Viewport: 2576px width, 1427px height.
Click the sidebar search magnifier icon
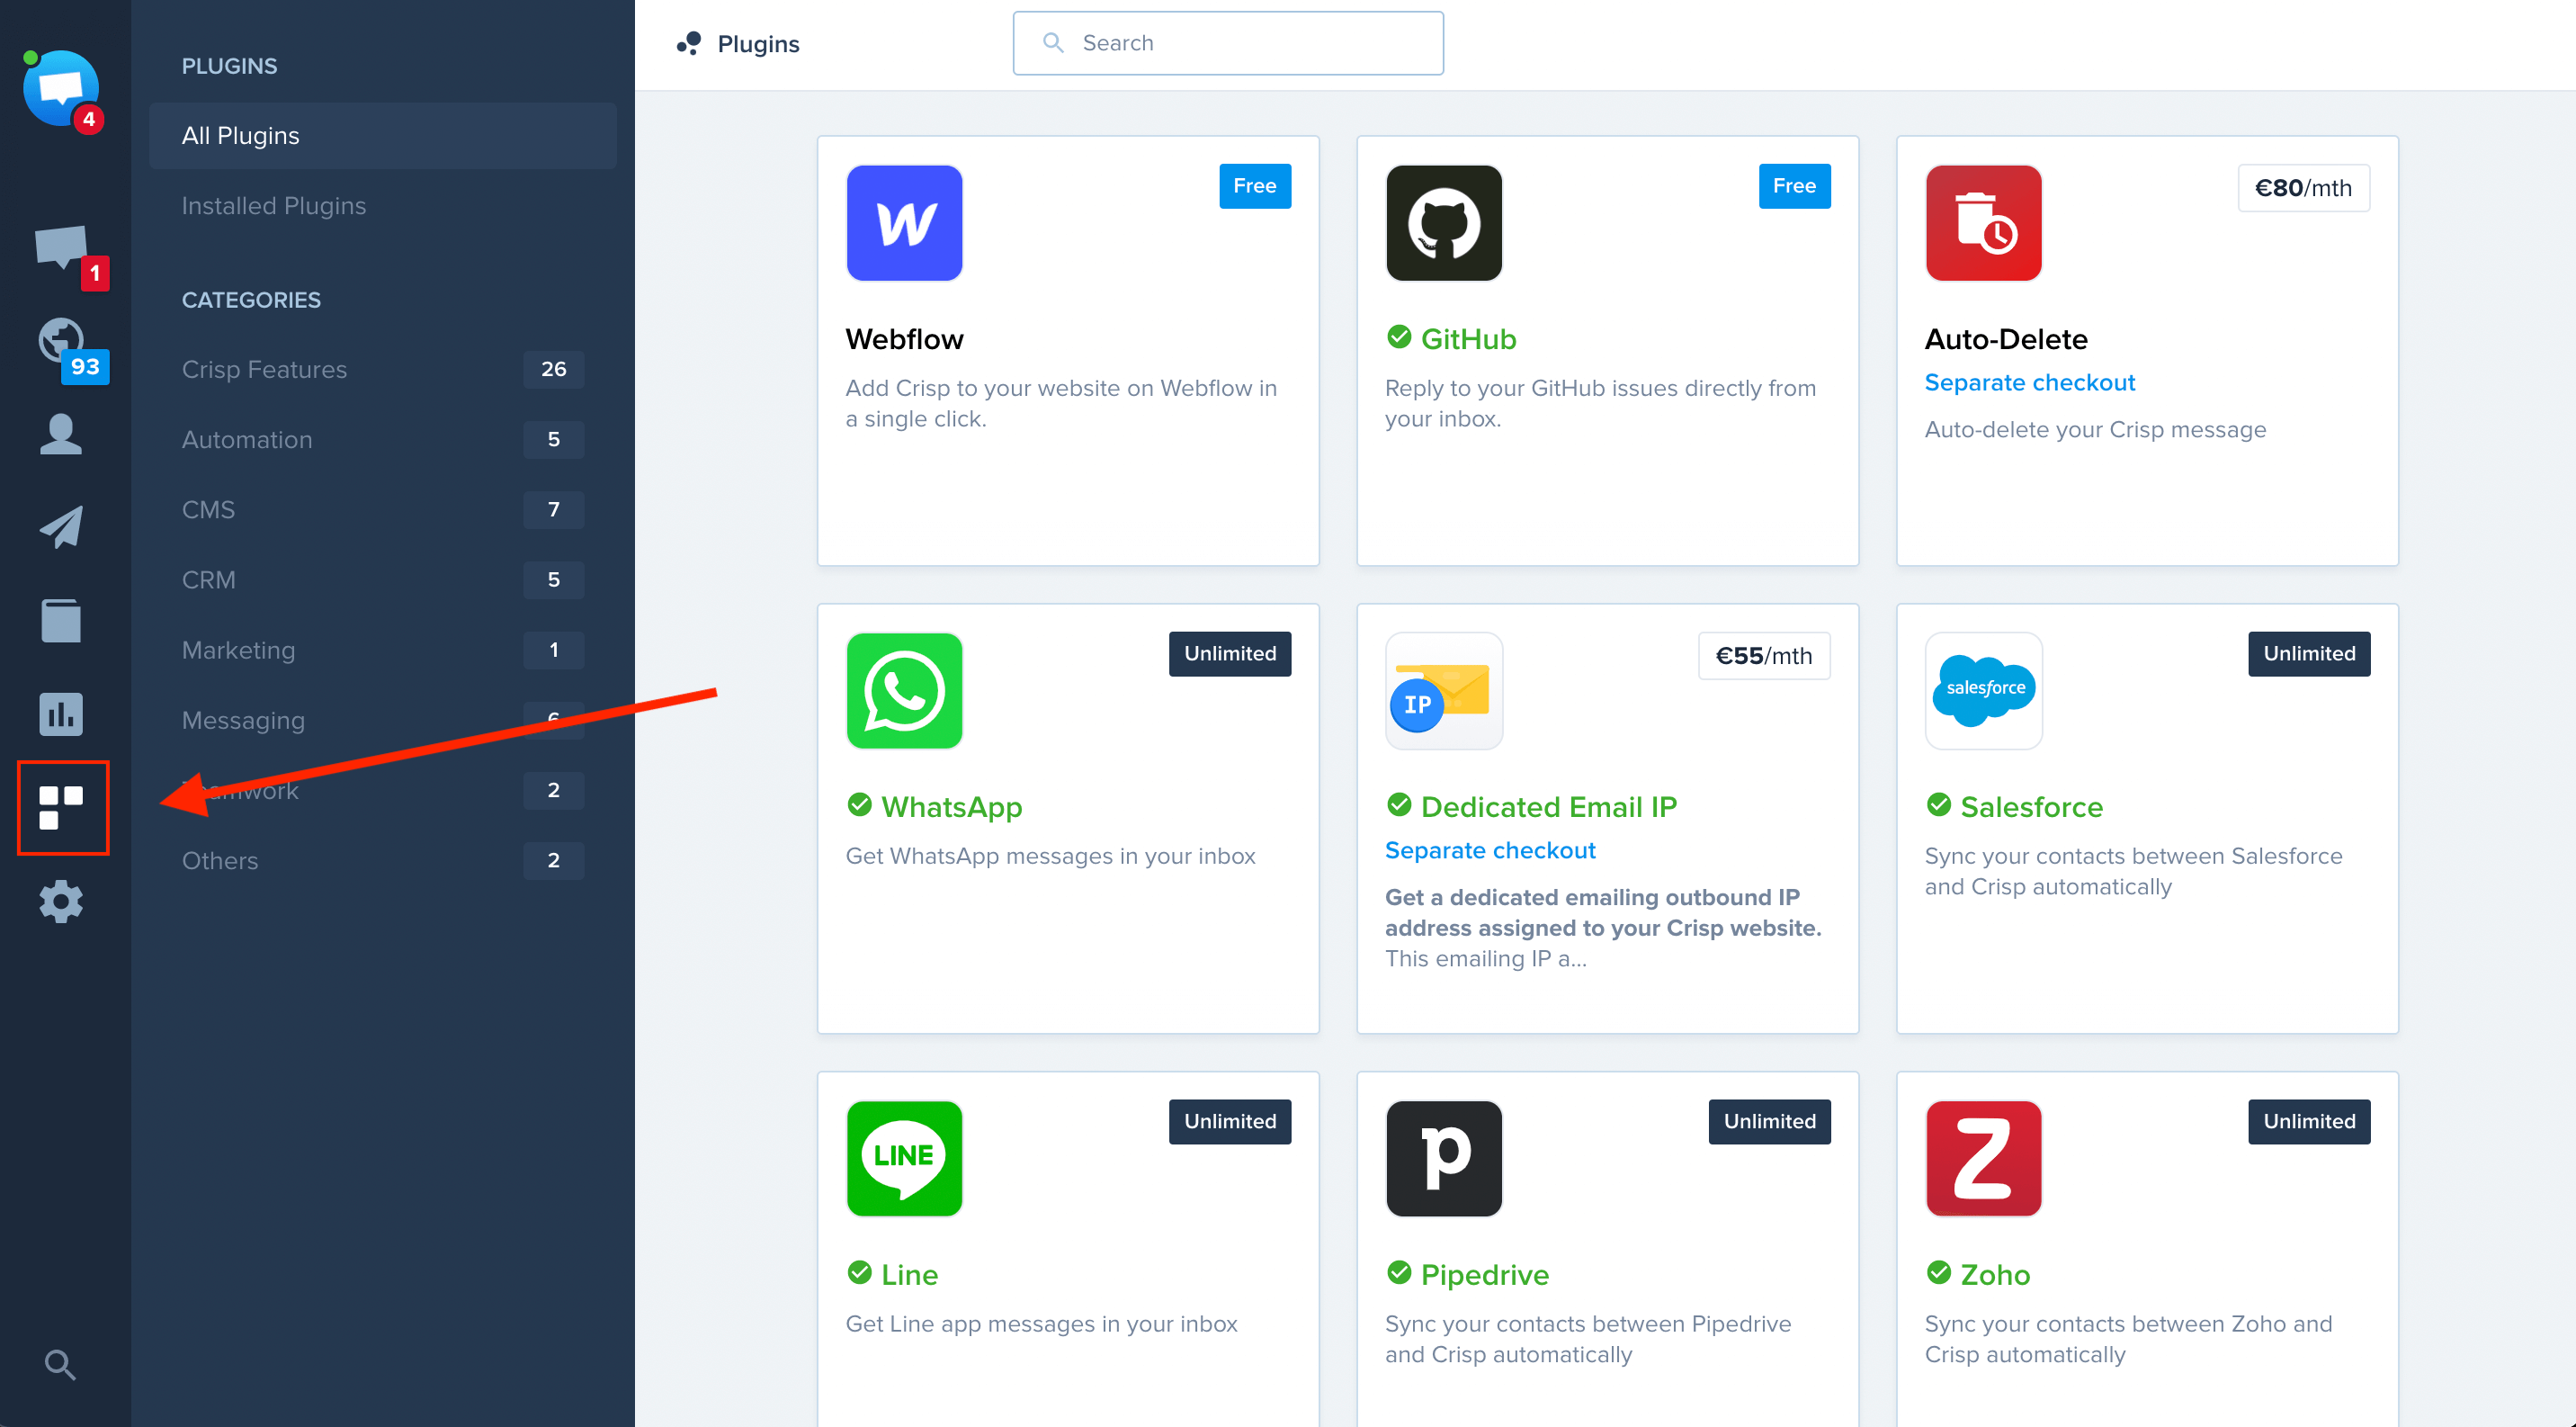[x=60, y=1364]
